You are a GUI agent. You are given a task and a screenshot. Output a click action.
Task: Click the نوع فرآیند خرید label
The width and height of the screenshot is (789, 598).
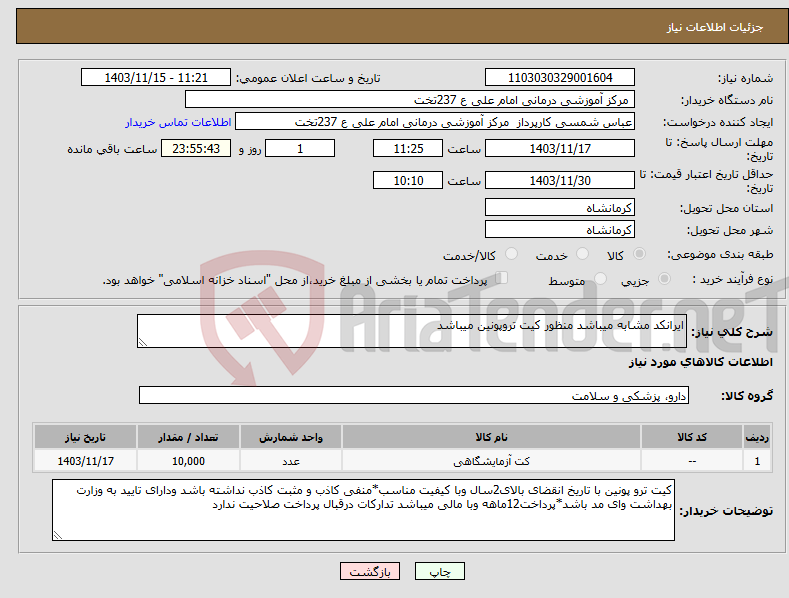733,279
